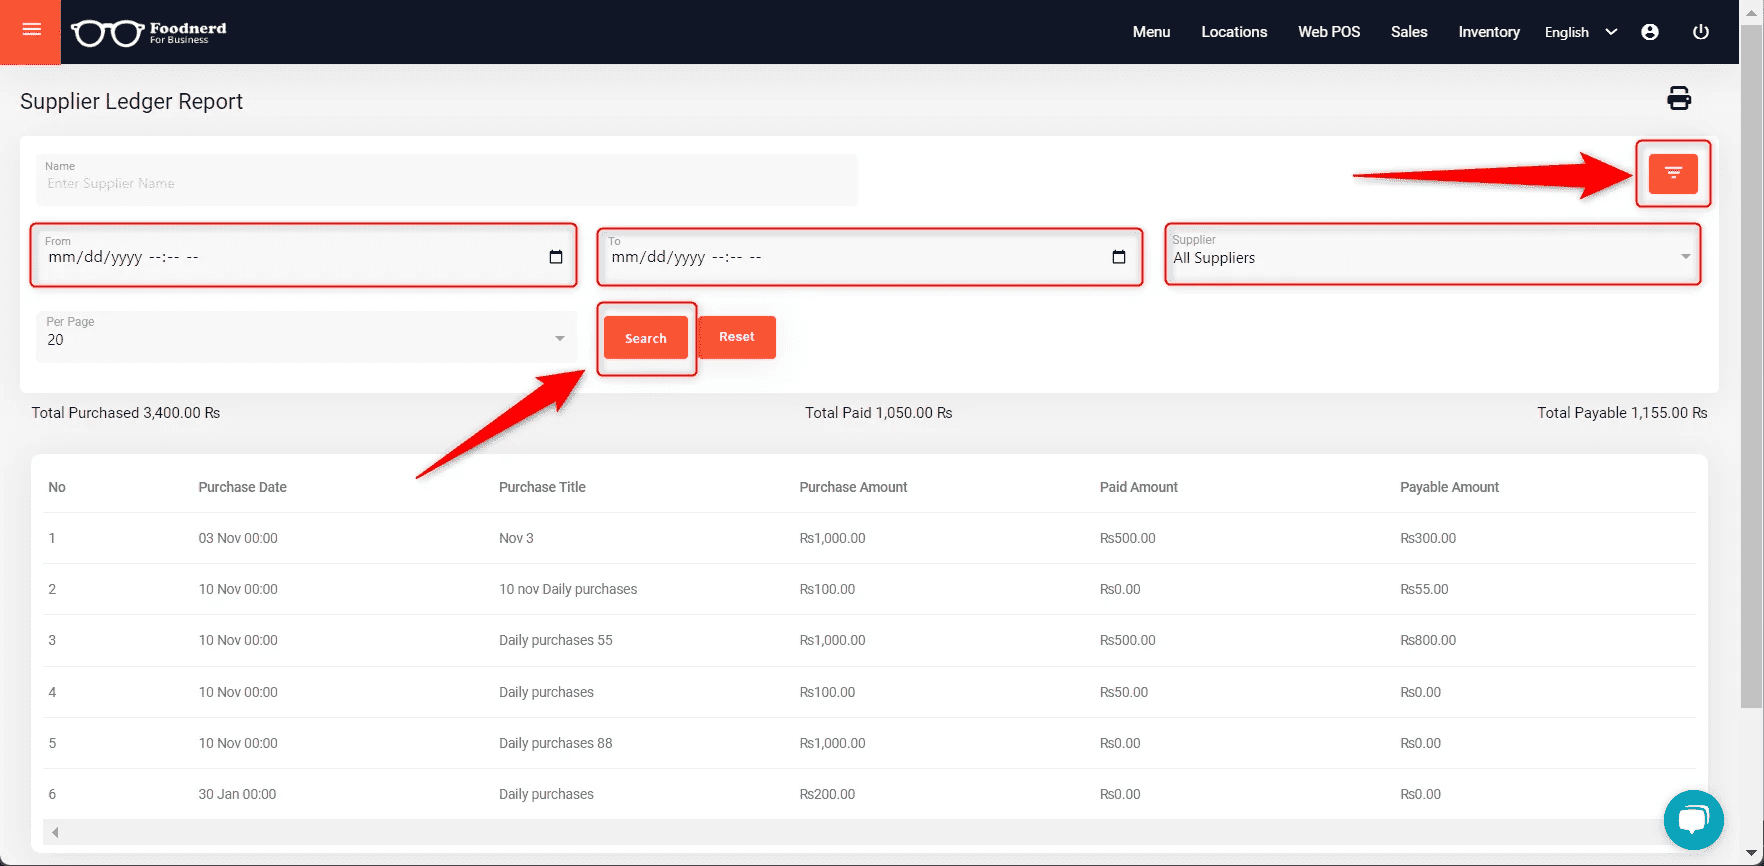The height and width of the screenshot is (866, 1764).
Task: Toggle the orange filter button
Action: [x=1673, y=174]
